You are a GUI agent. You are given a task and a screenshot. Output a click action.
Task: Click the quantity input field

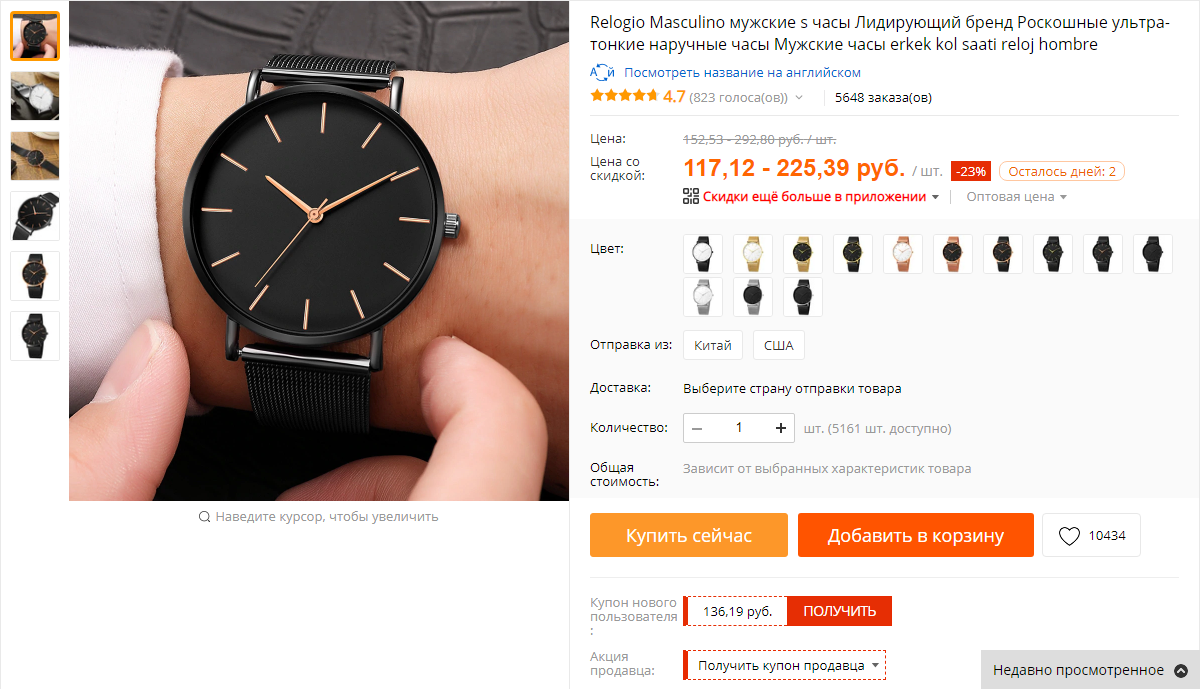point(739,428)
